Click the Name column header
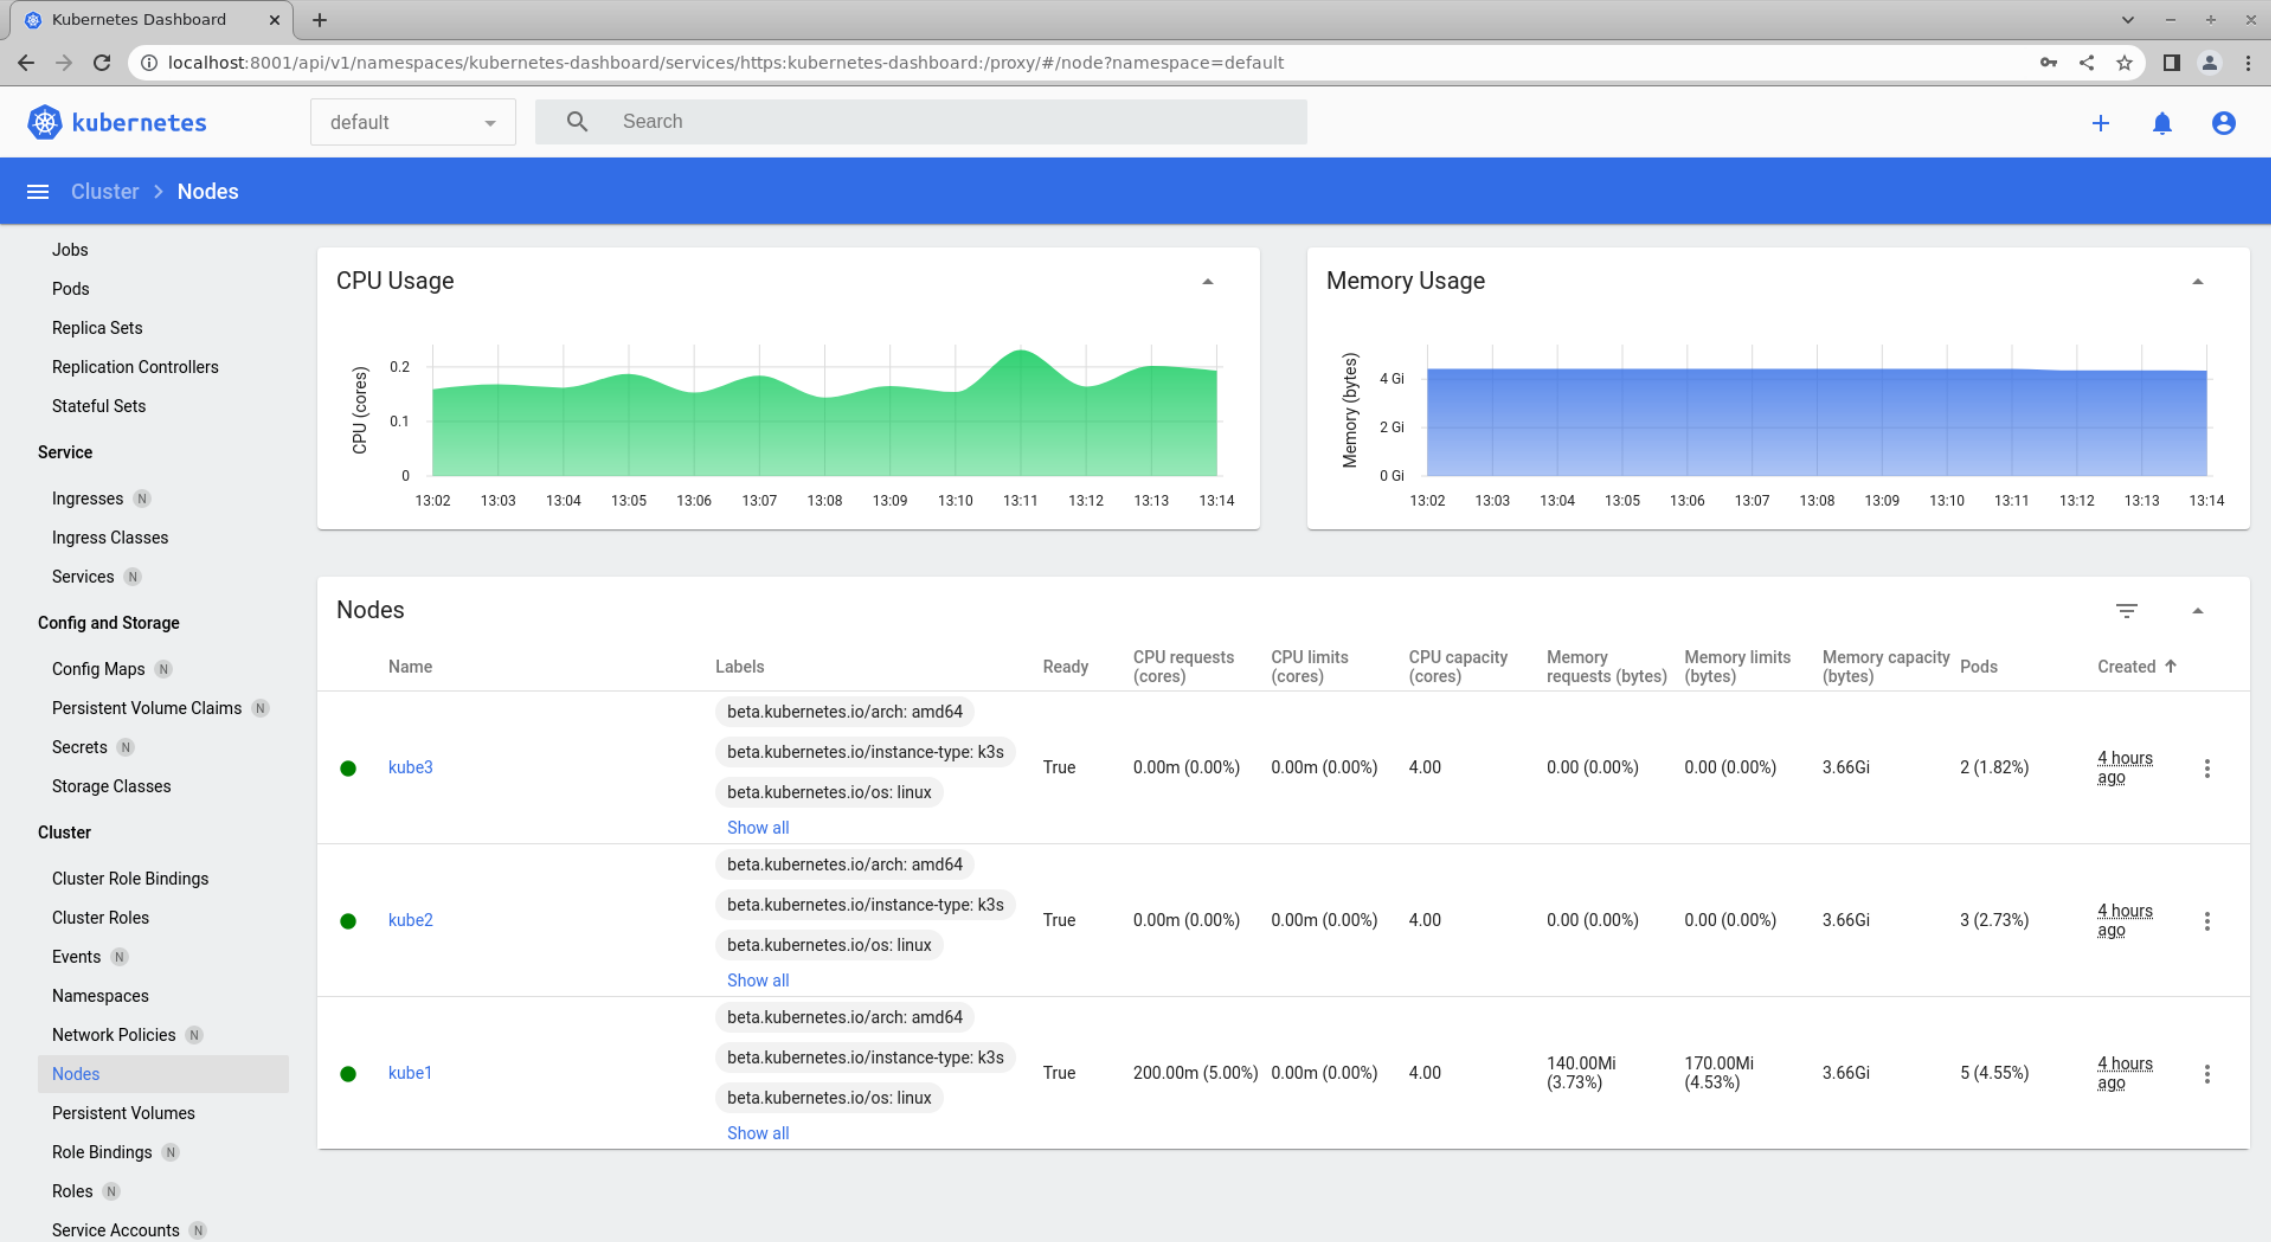This screenshot has height=1242, width=2271. point(410,666)
